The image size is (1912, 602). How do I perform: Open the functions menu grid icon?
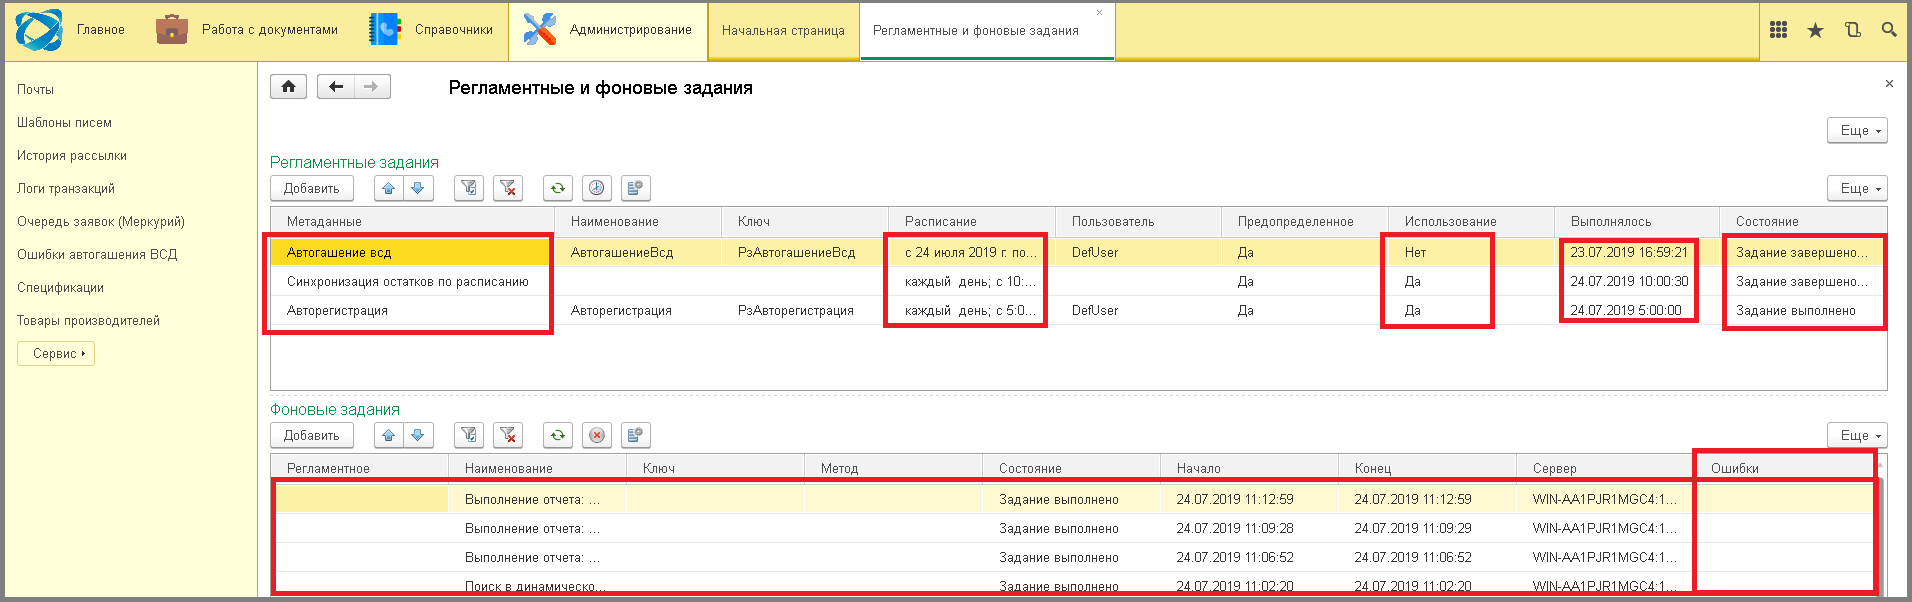pos(1778,30)
